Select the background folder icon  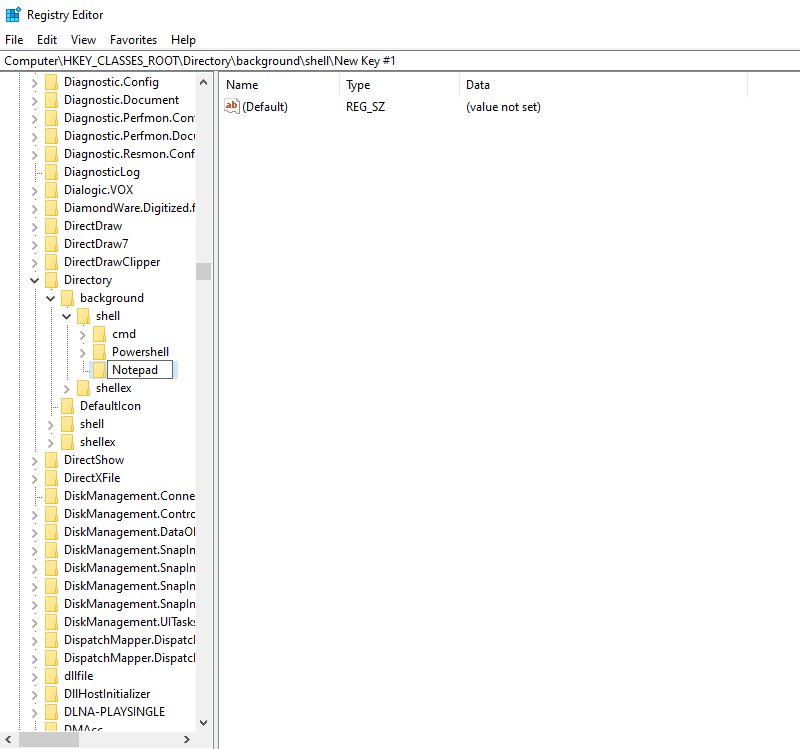coord(69,297)
